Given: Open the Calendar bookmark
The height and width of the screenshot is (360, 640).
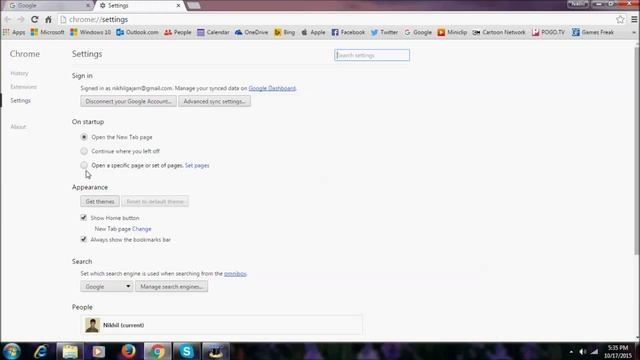Looking at the screenshot, I should (213, 32).
